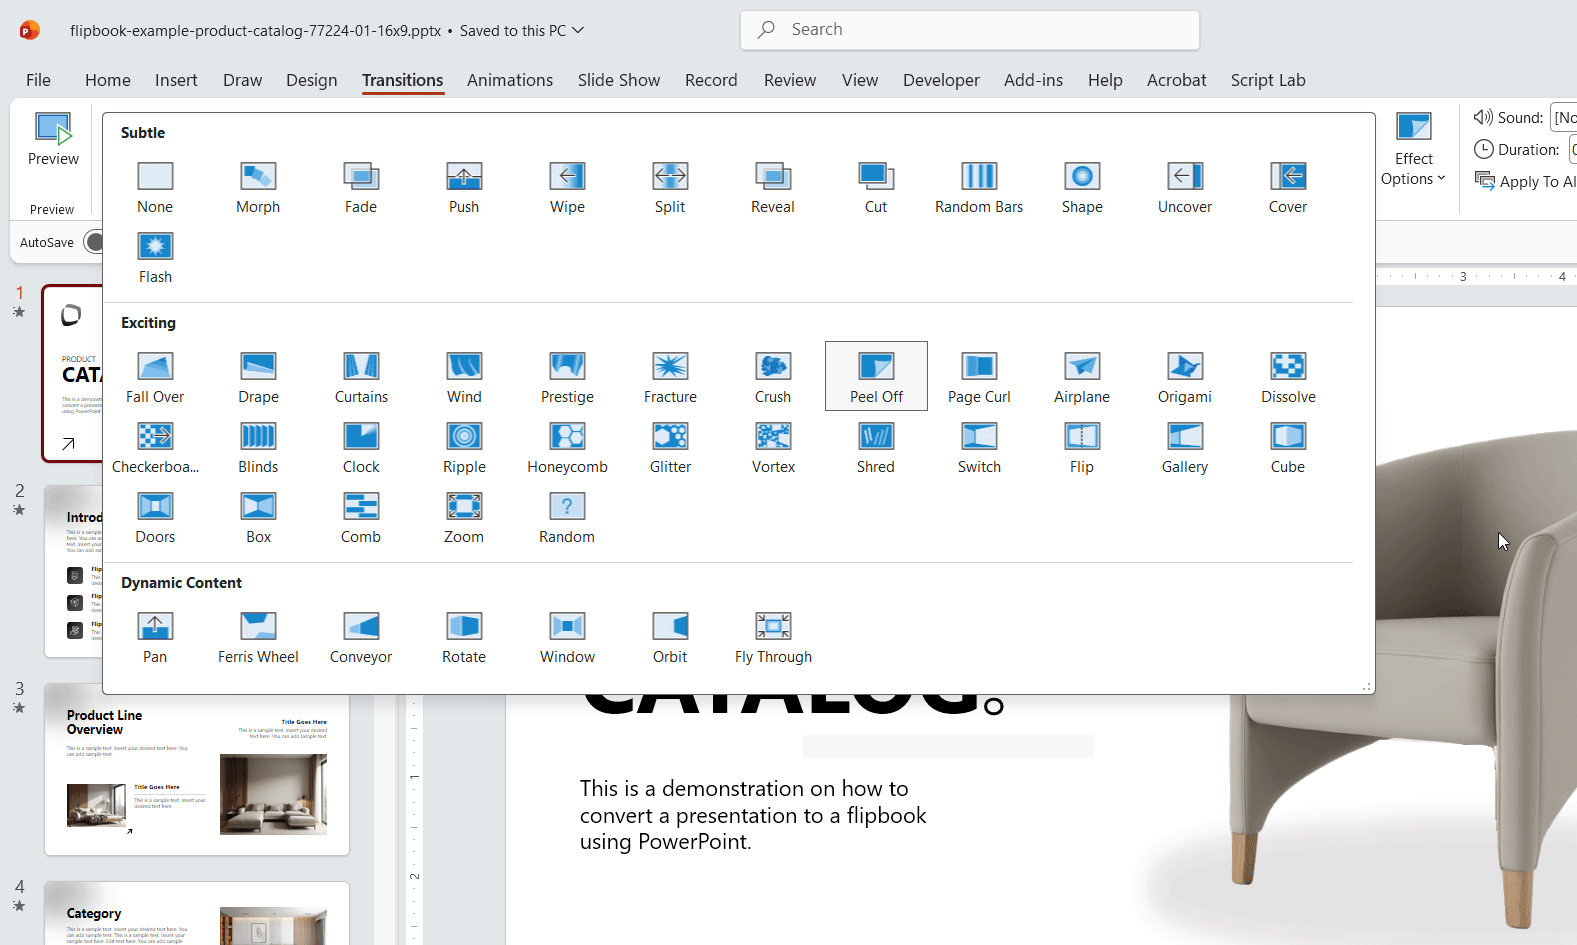Apply the Blinds transition
Screen dimensions: 1577x945
click(258, 447)
